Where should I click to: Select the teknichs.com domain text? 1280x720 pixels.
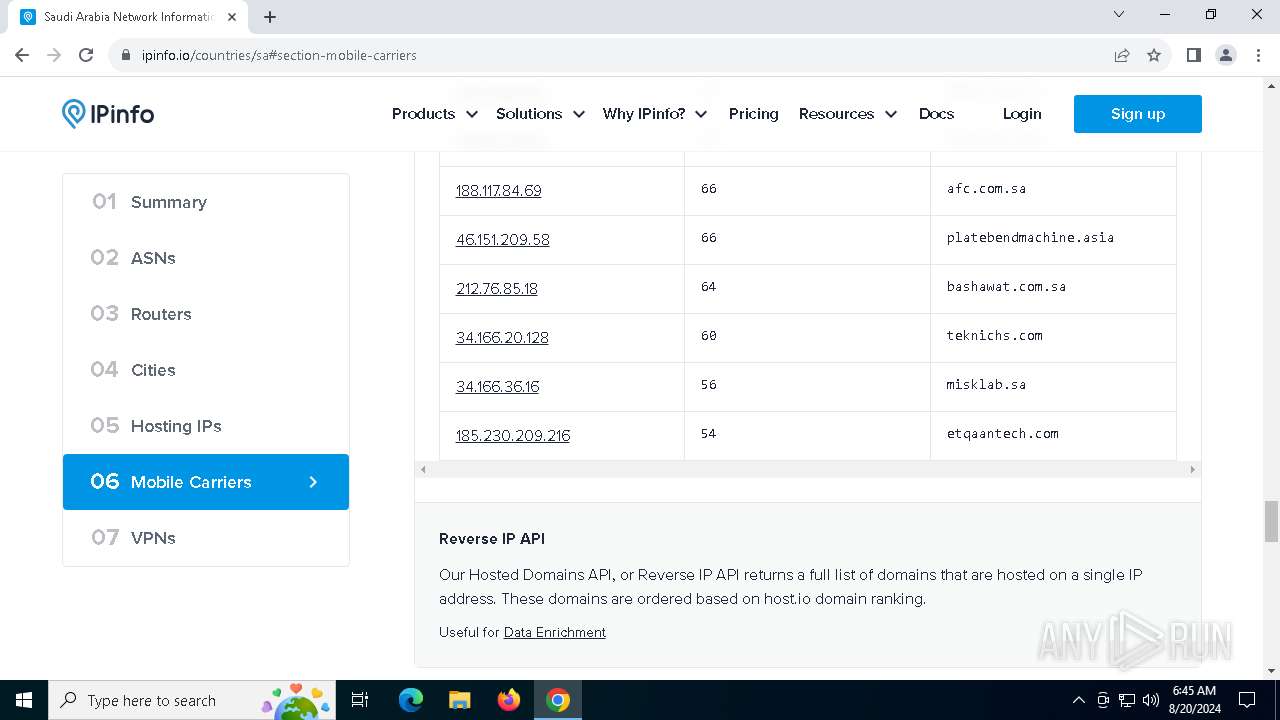tap(994, 335)
